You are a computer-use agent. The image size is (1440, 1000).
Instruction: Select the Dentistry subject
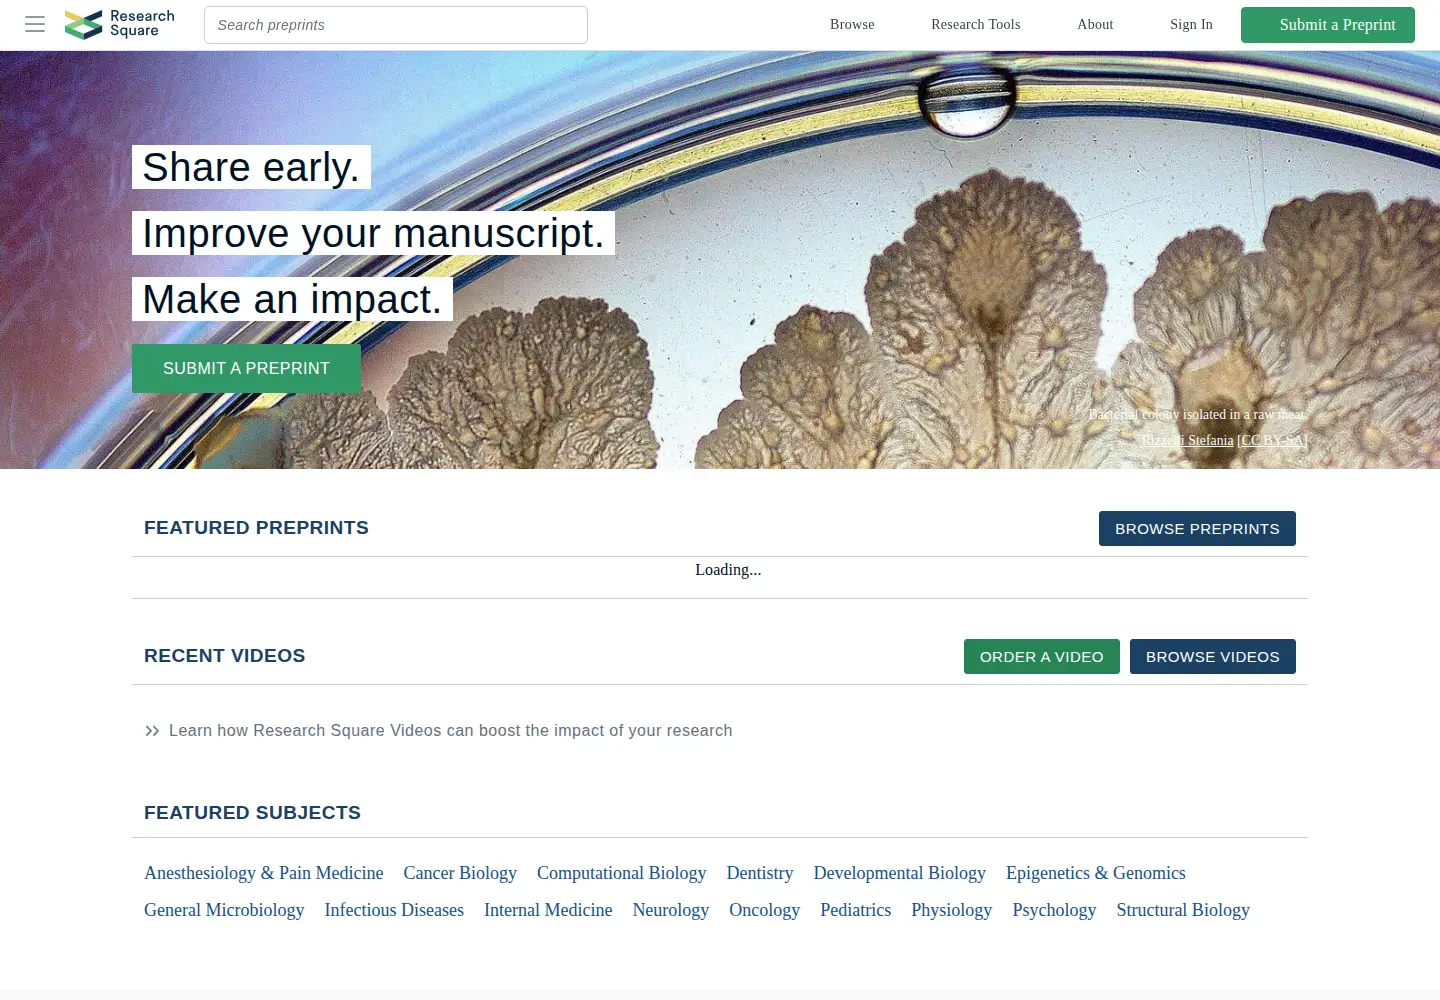[760, 873]
